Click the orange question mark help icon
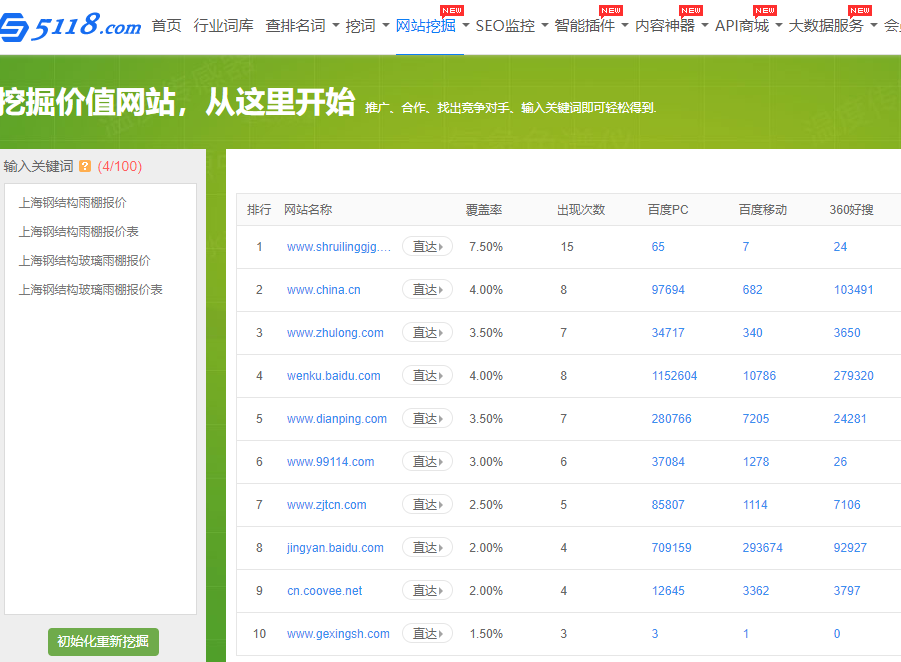901x662 pixels. 85,166
